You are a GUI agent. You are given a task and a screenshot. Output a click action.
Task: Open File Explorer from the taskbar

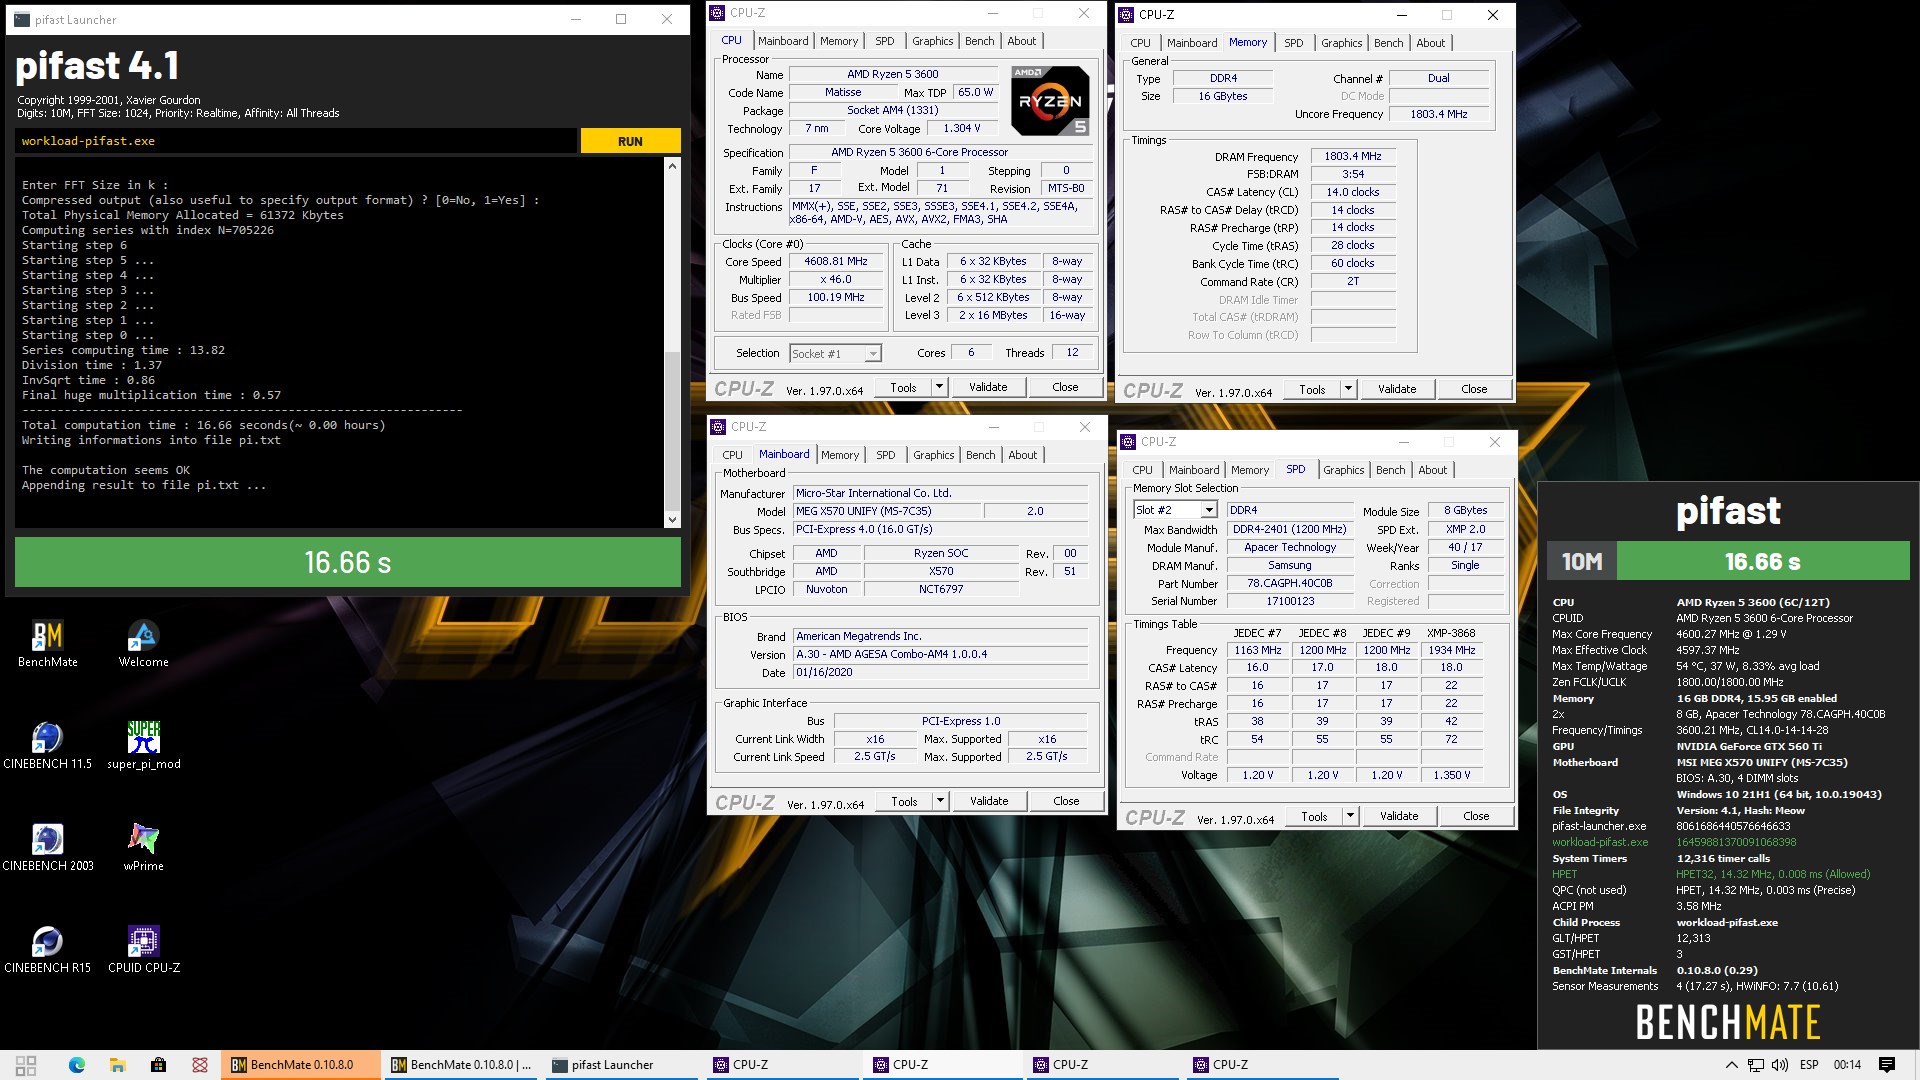coord(117,1065)
